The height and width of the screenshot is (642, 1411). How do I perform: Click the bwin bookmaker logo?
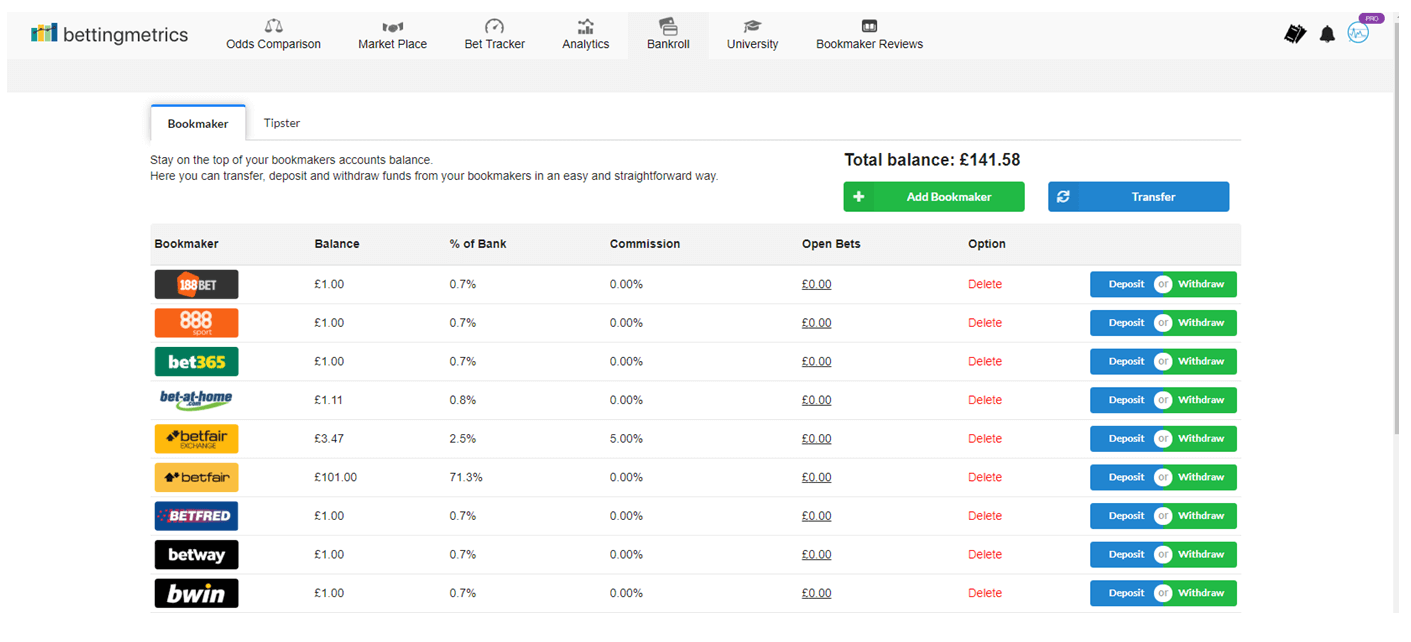(196, 593)
